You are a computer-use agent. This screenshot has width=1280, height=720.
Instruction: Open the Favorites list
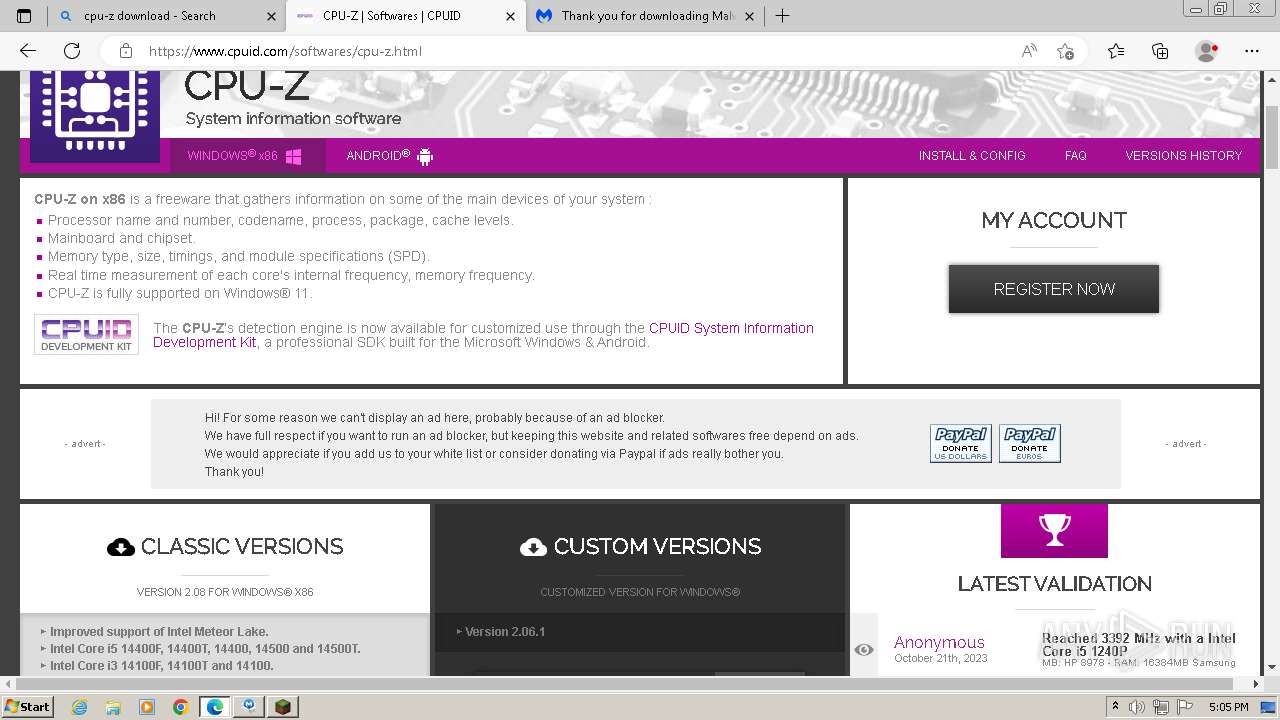click(x=1116, y=51)
